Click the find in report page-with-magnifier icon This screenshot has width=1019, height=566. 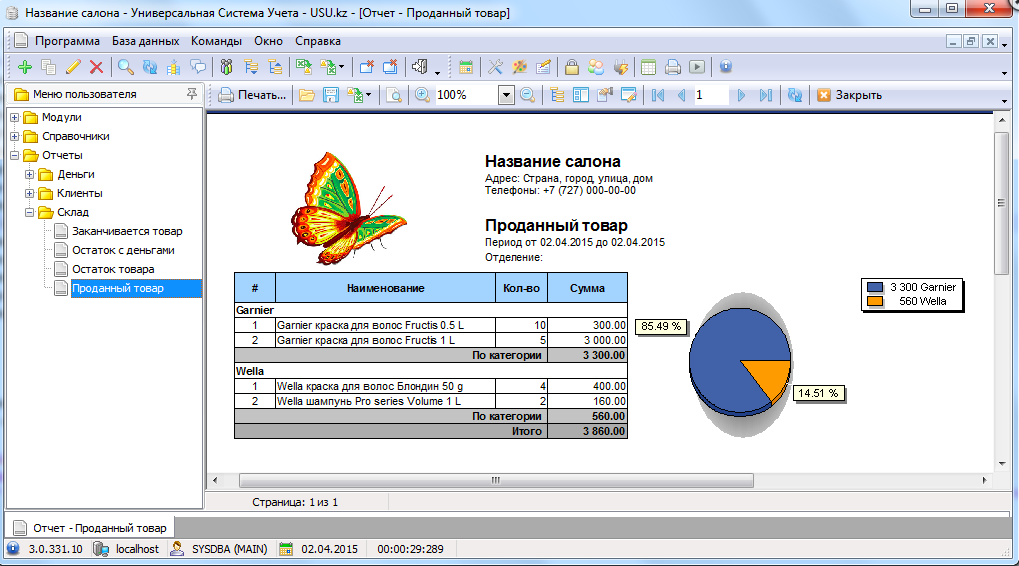click(x=394, y=96)
